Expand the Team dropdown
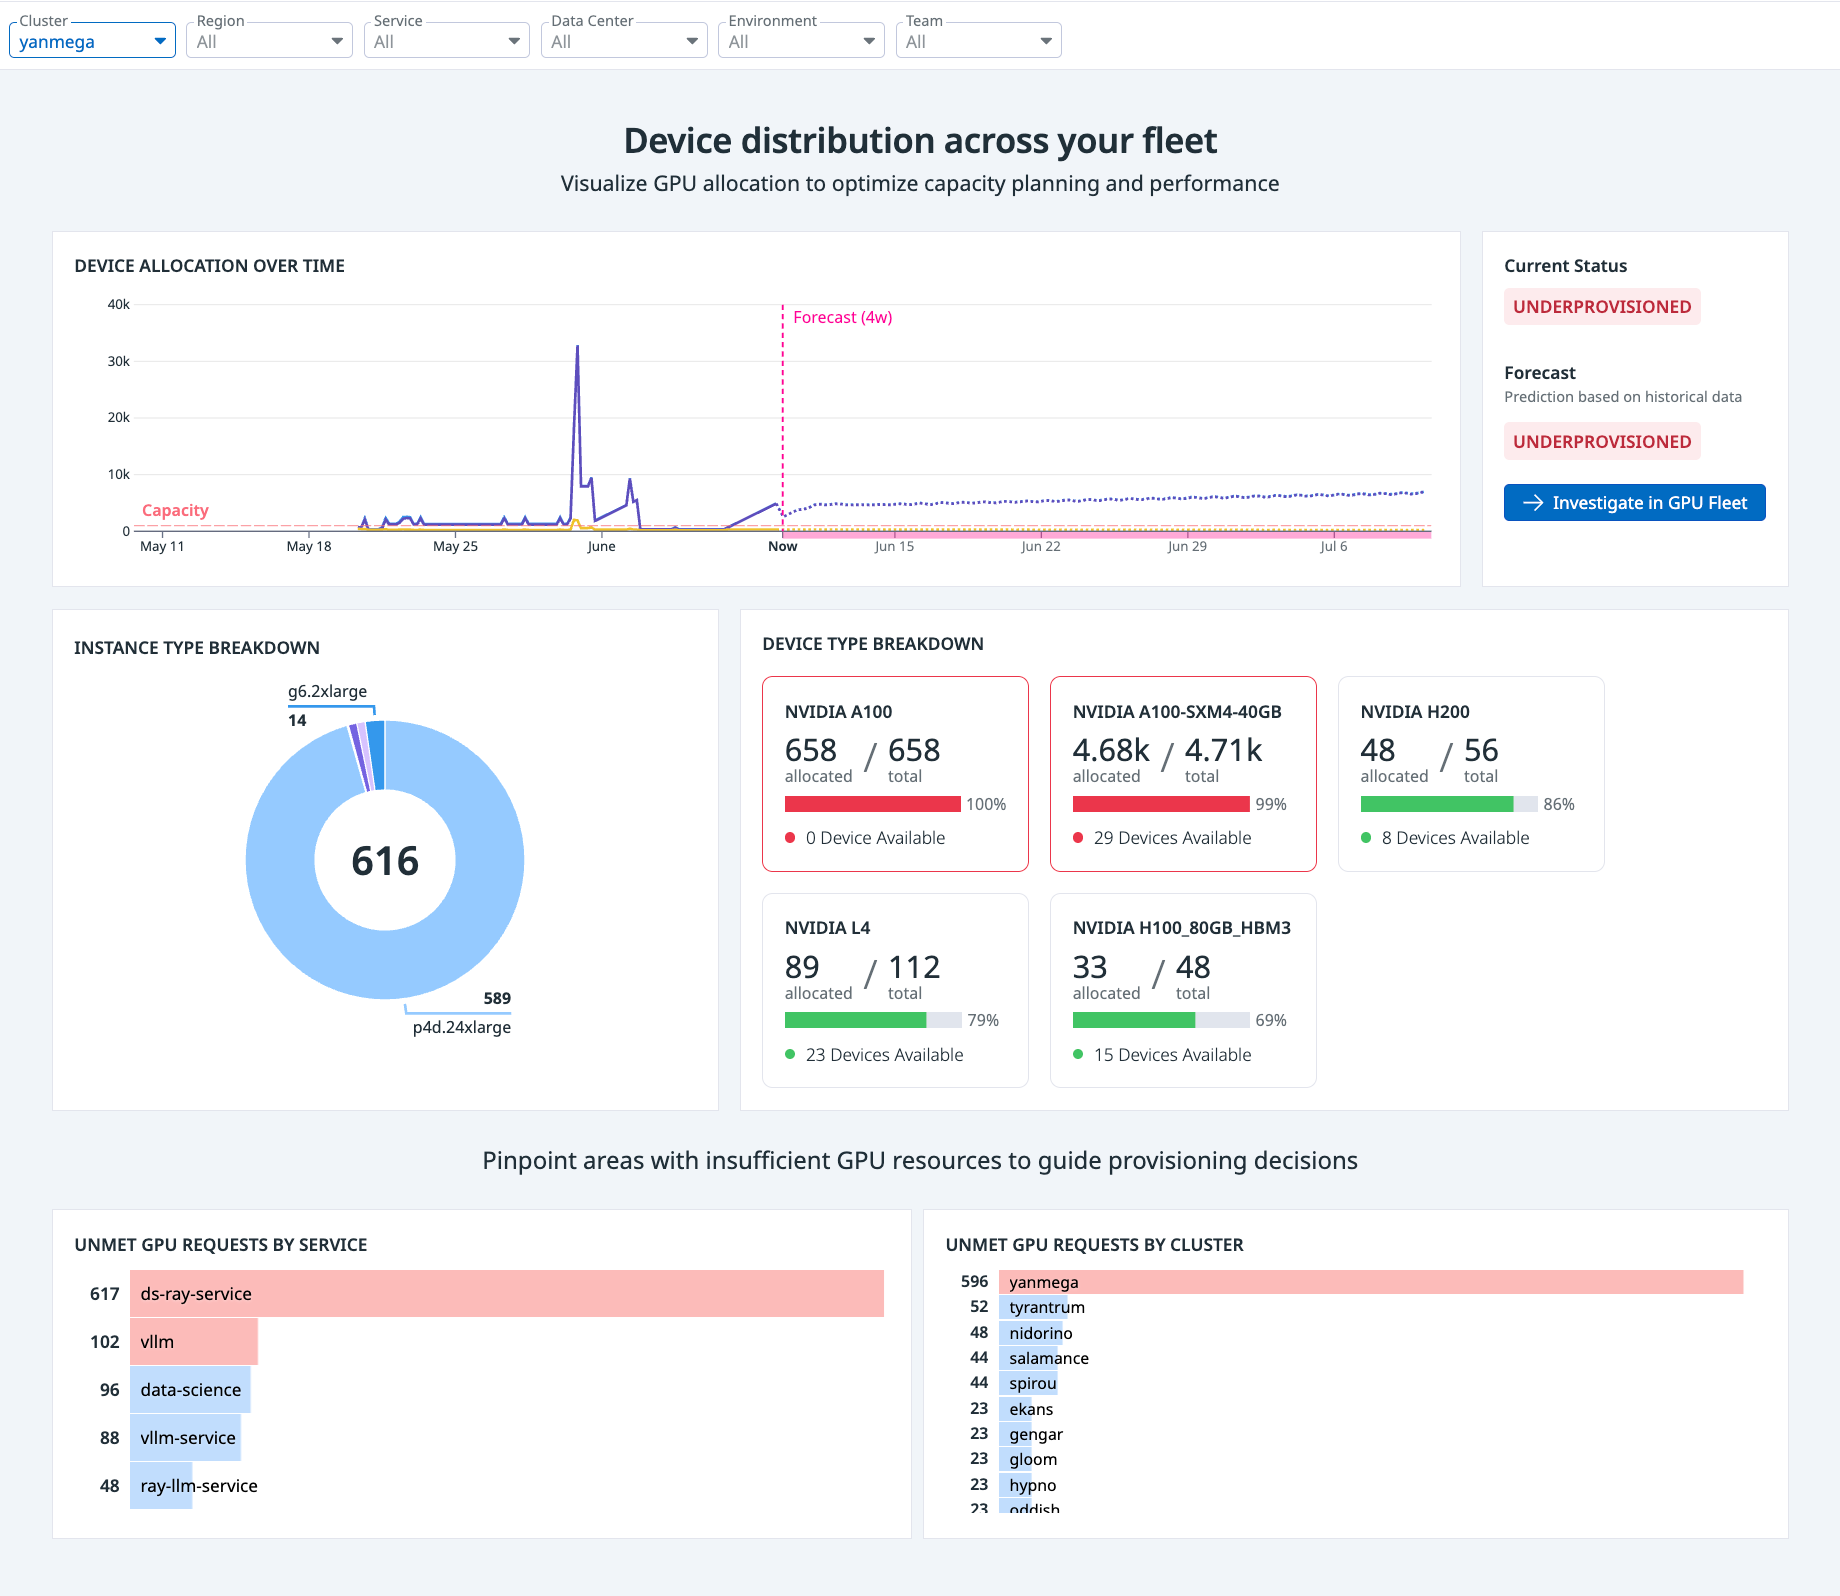Viewport: 1840px width, 1596px height. [x=977, y=40]
